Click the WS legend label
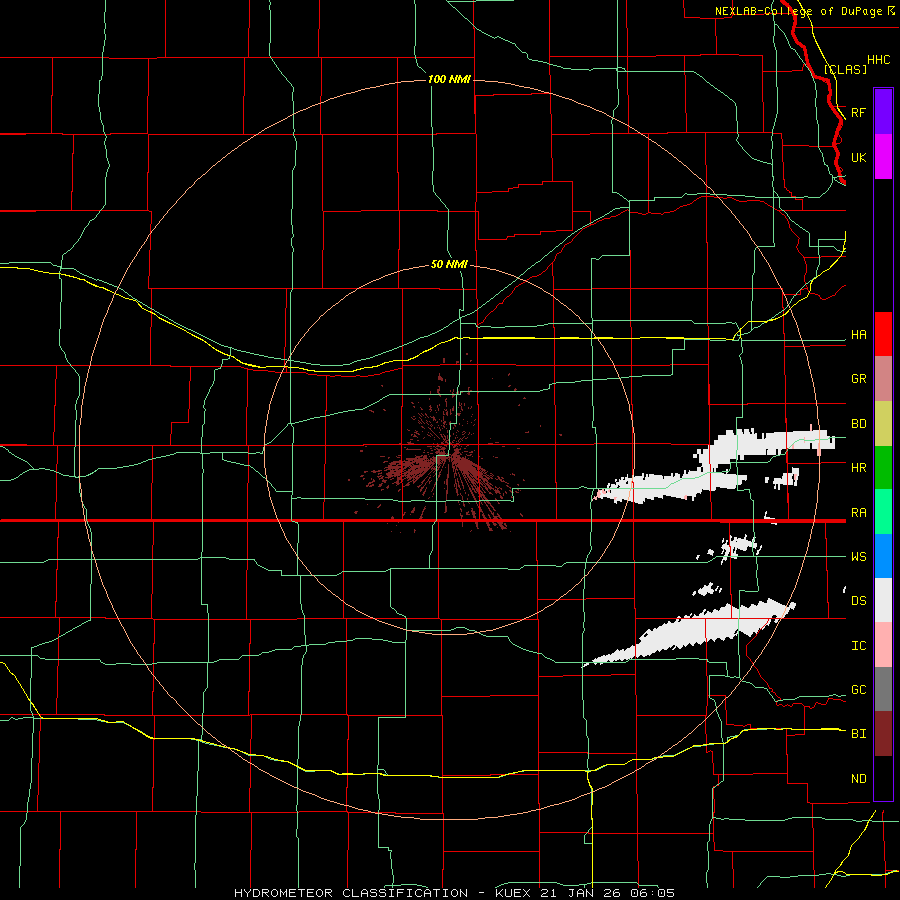Screen dimensions: 900x900 (859, 557)
